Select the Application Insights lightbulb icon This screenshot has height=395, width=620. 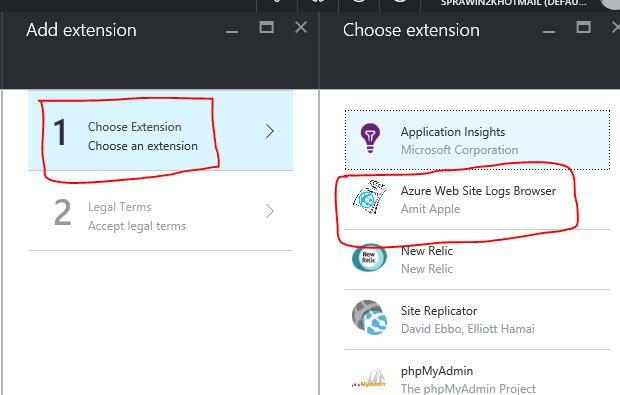(370, 138)
